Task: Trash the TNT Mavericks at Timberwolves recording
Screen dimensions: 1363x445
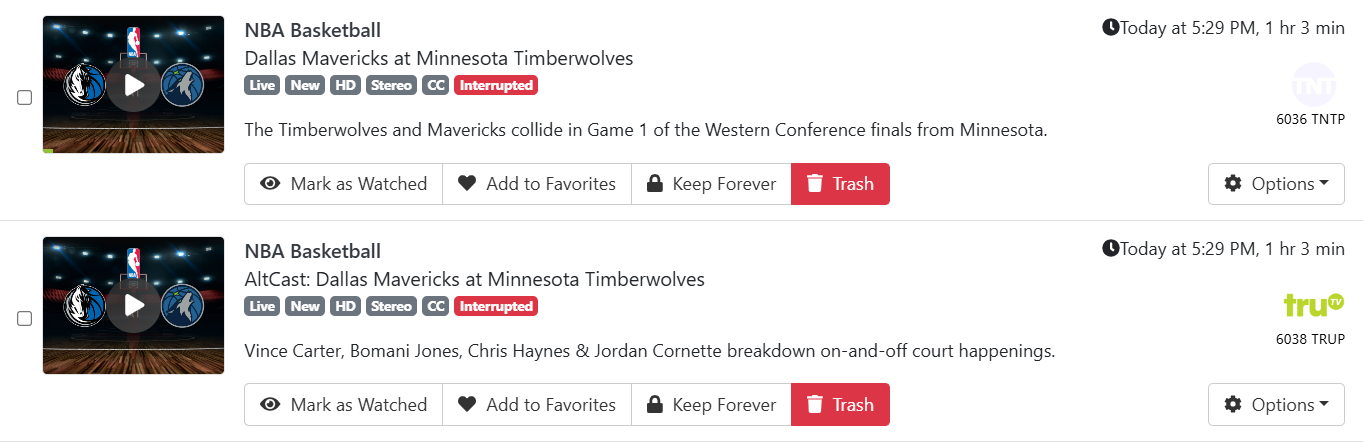Action: point(840,184)
